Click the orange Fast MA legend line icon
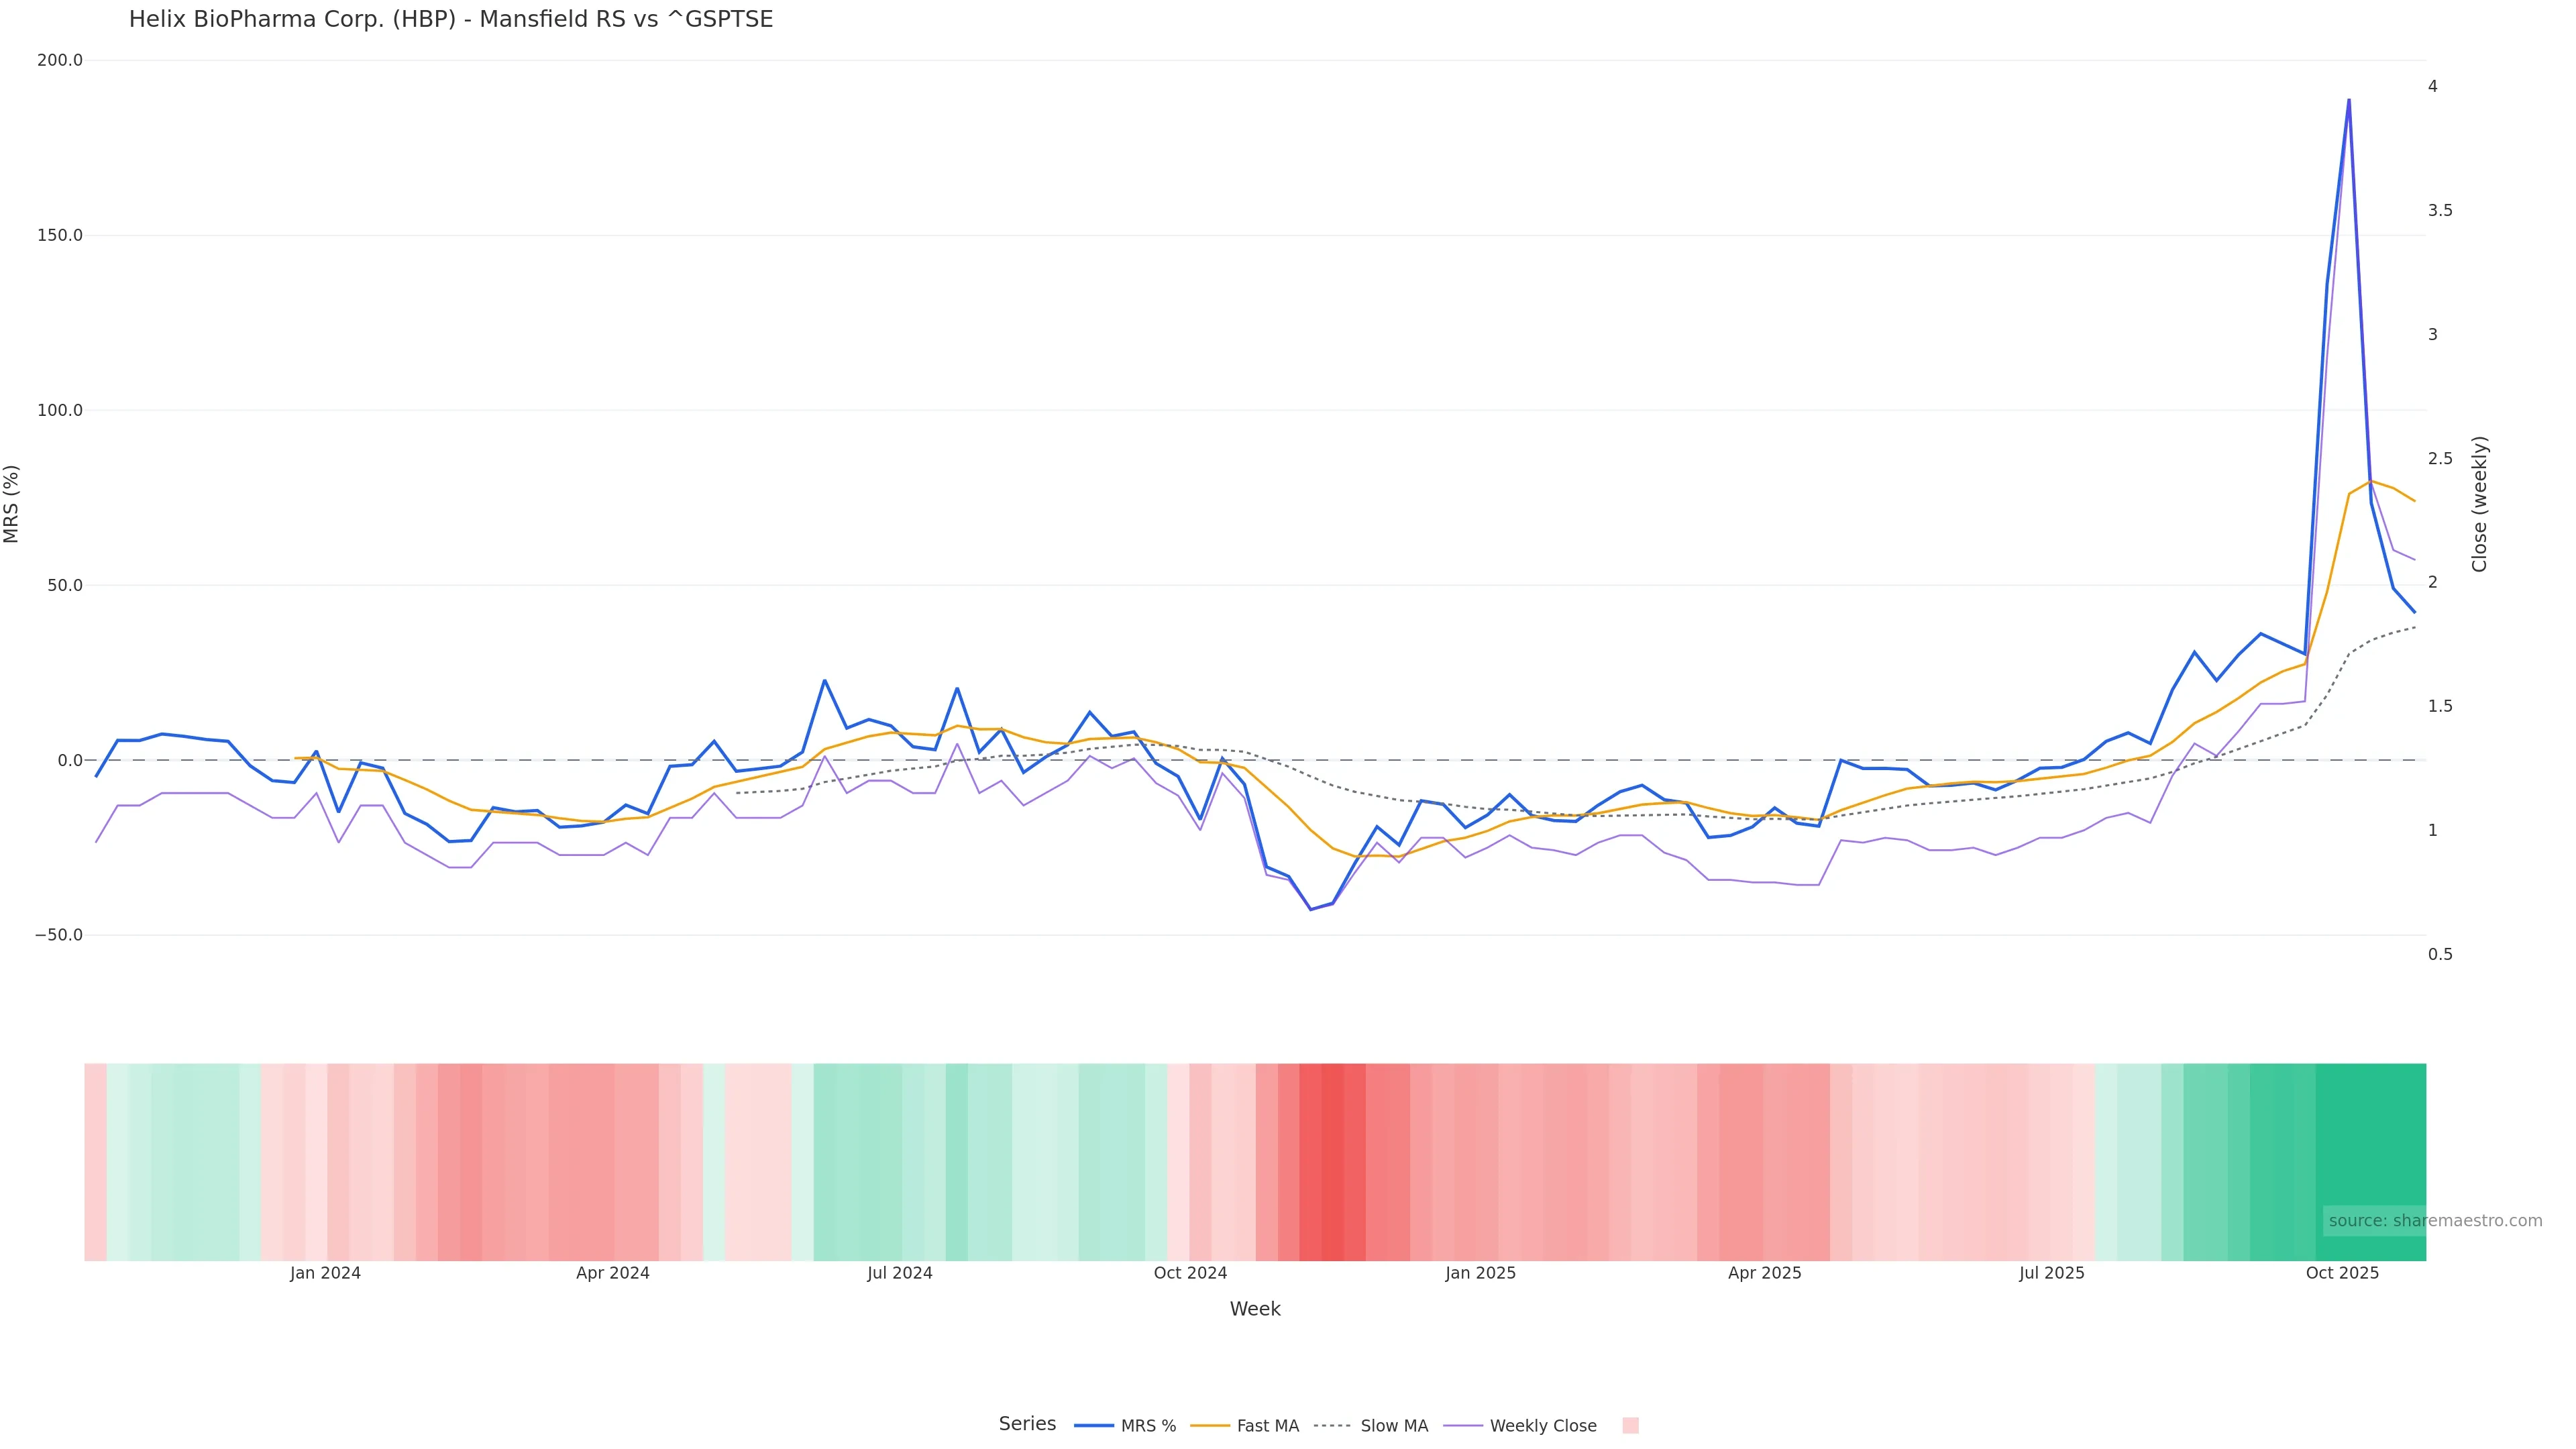2576x1449 pixels. (x=1210, y=1426)
